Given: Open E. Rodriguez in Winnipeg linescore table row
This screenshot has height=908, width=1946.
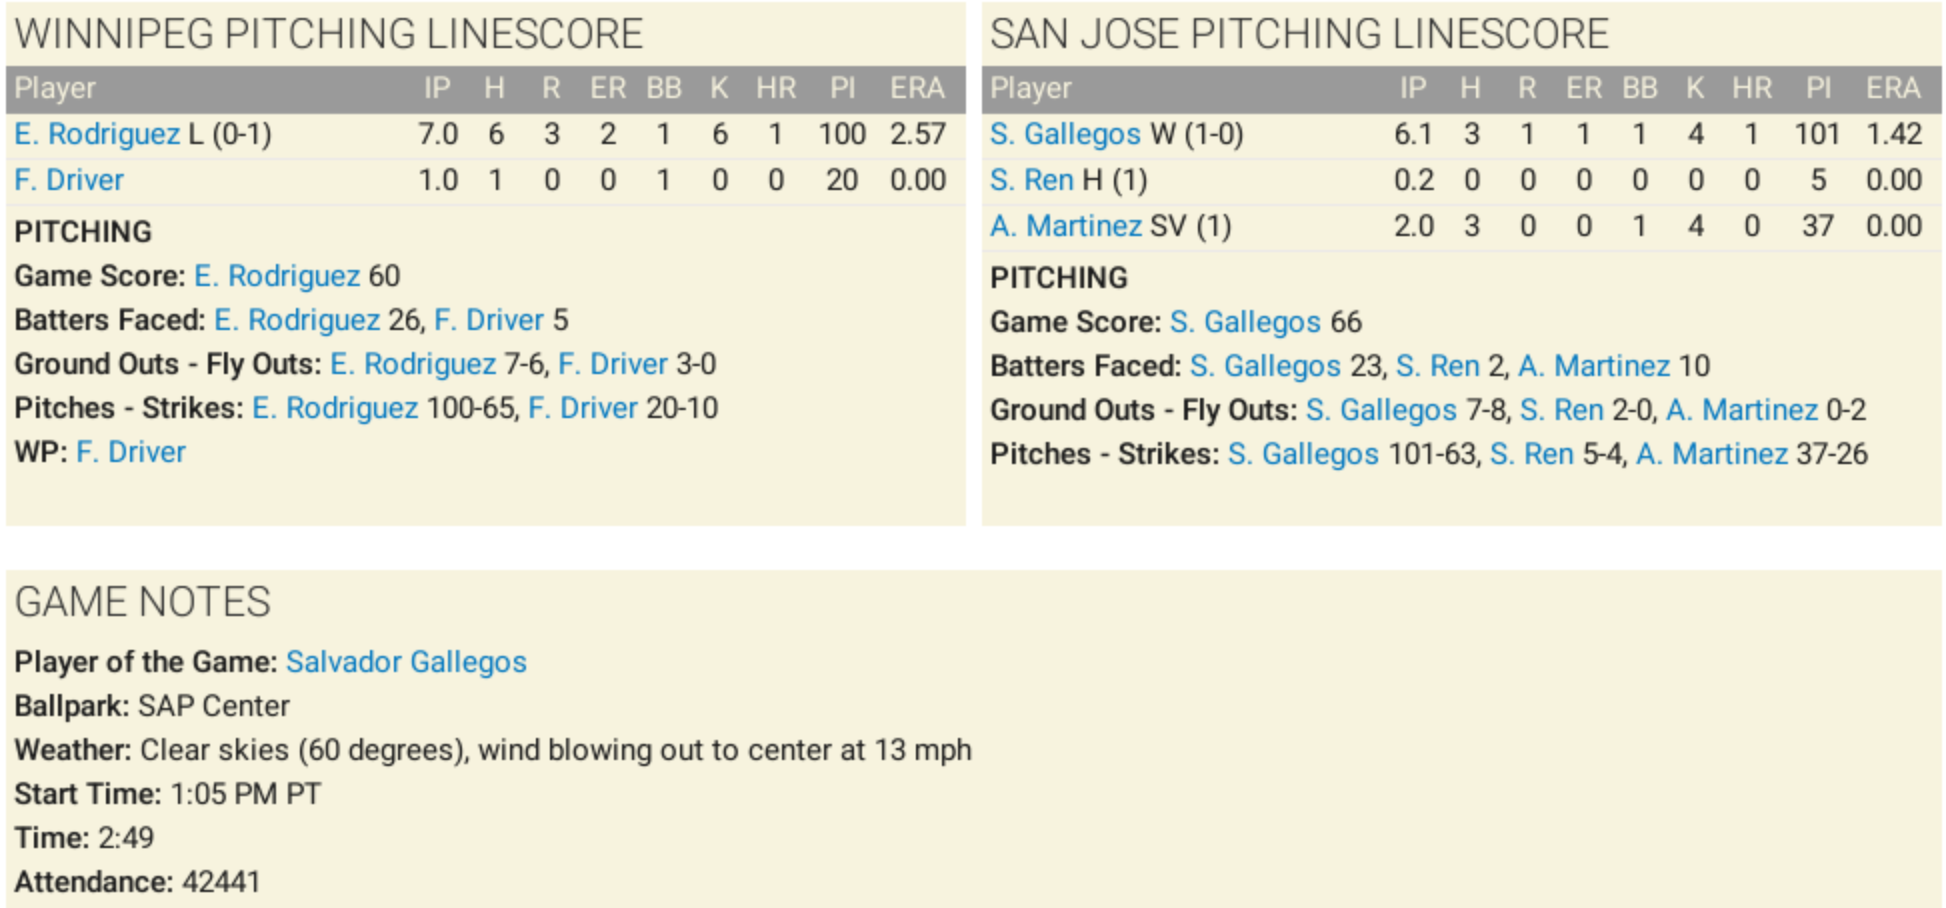Looking at the screenshot, I should (97, 134).
